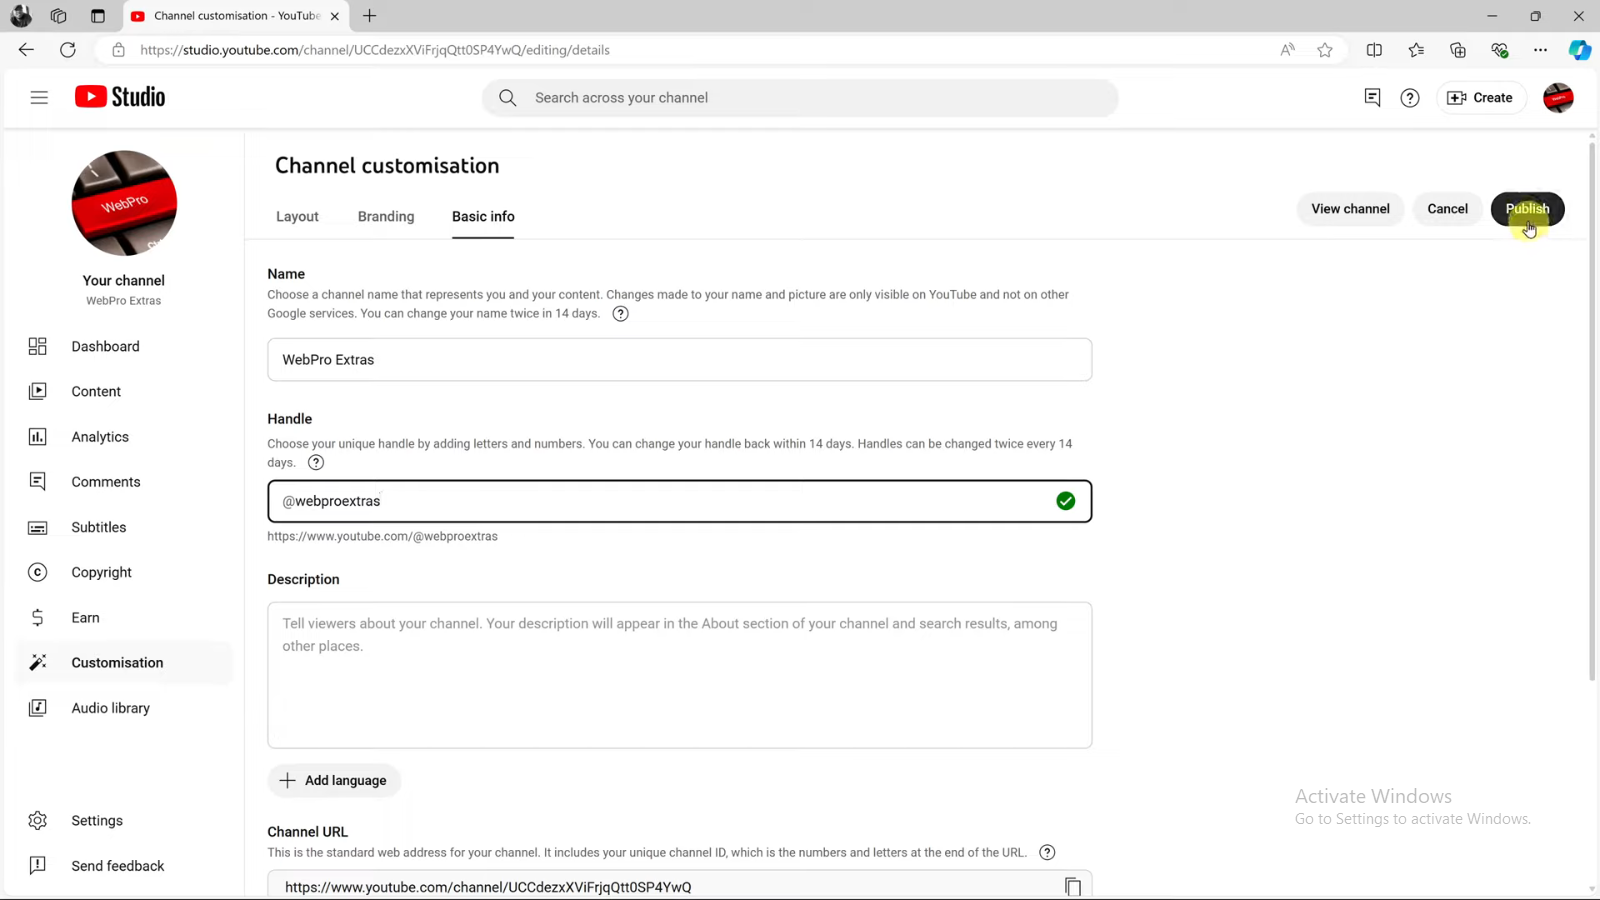The height and width of the screenshot is (900, 1600).
Task: Click the YouTube Studio logo
Action: [120, 97]
